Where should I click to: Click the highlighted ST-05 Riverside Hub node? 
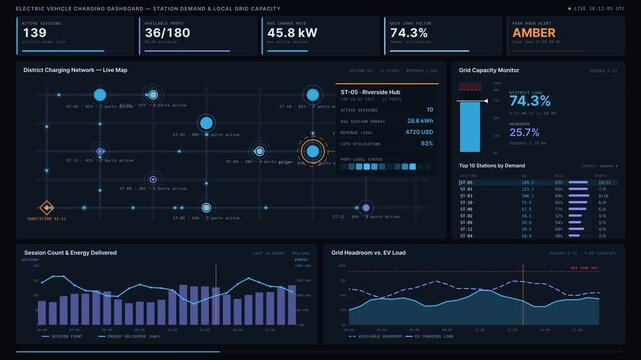coord(313,151)
